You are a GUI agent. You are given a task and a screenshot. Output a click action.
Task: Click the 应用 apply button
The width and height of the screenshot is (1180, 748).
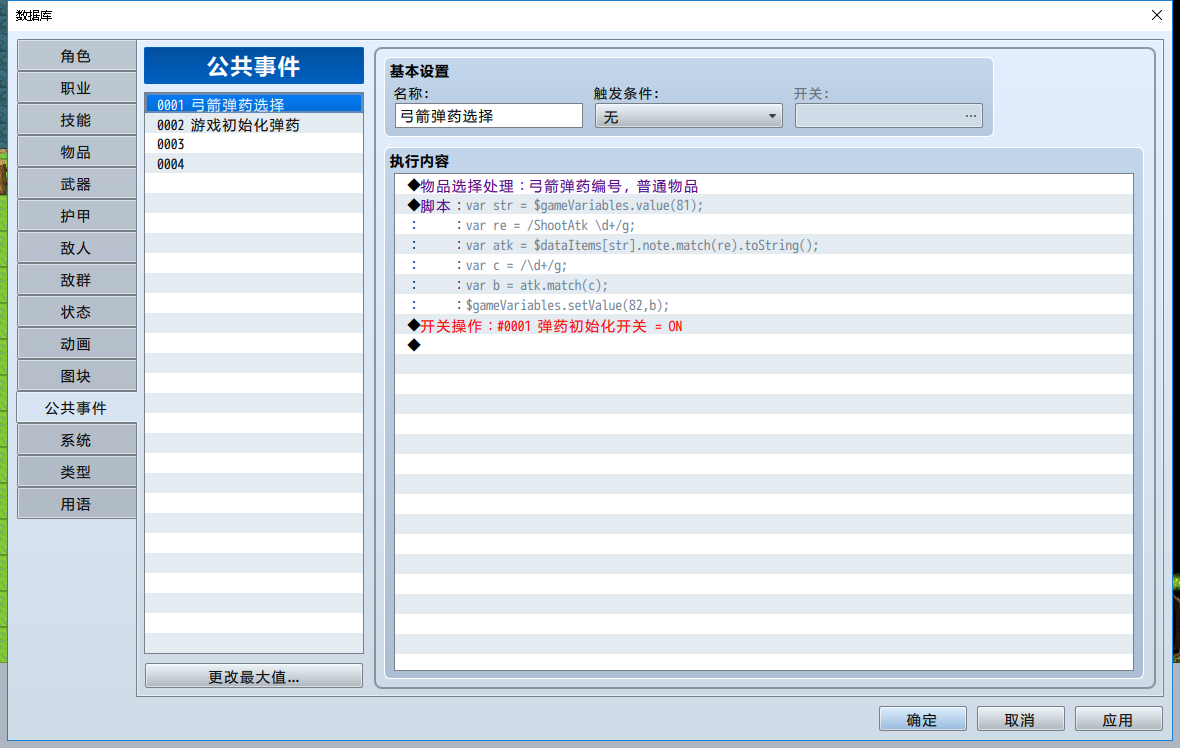(x=1118, y=719)
